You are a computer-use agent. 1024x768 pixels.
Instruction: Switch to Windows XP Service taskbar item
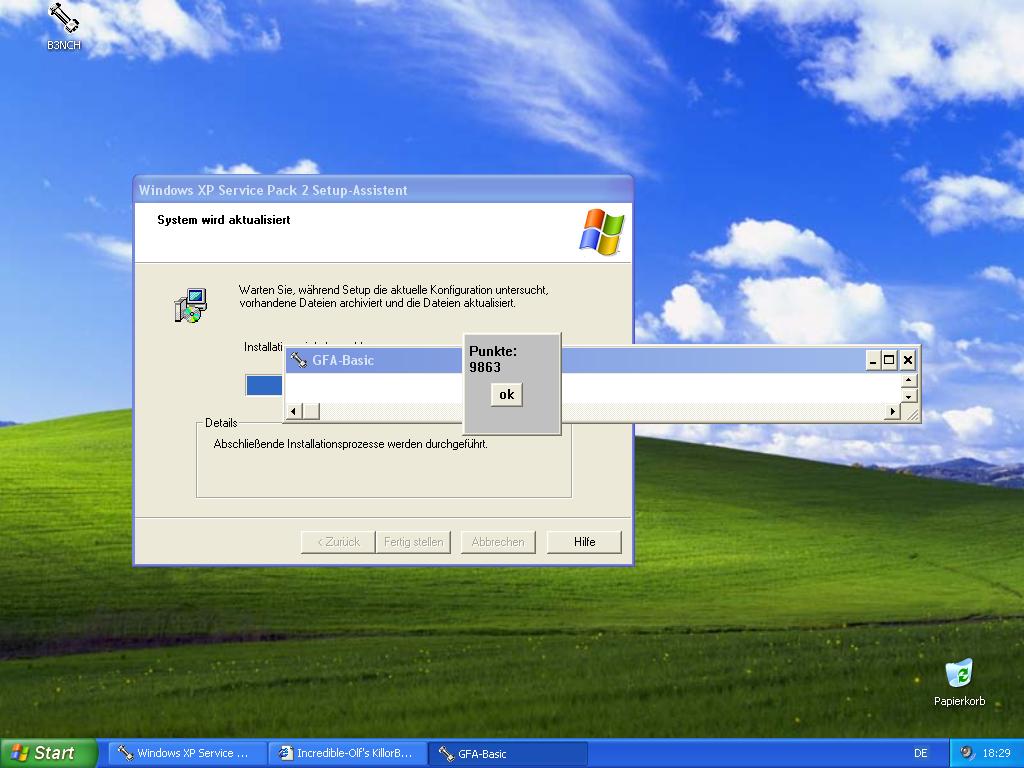(187, 753)
